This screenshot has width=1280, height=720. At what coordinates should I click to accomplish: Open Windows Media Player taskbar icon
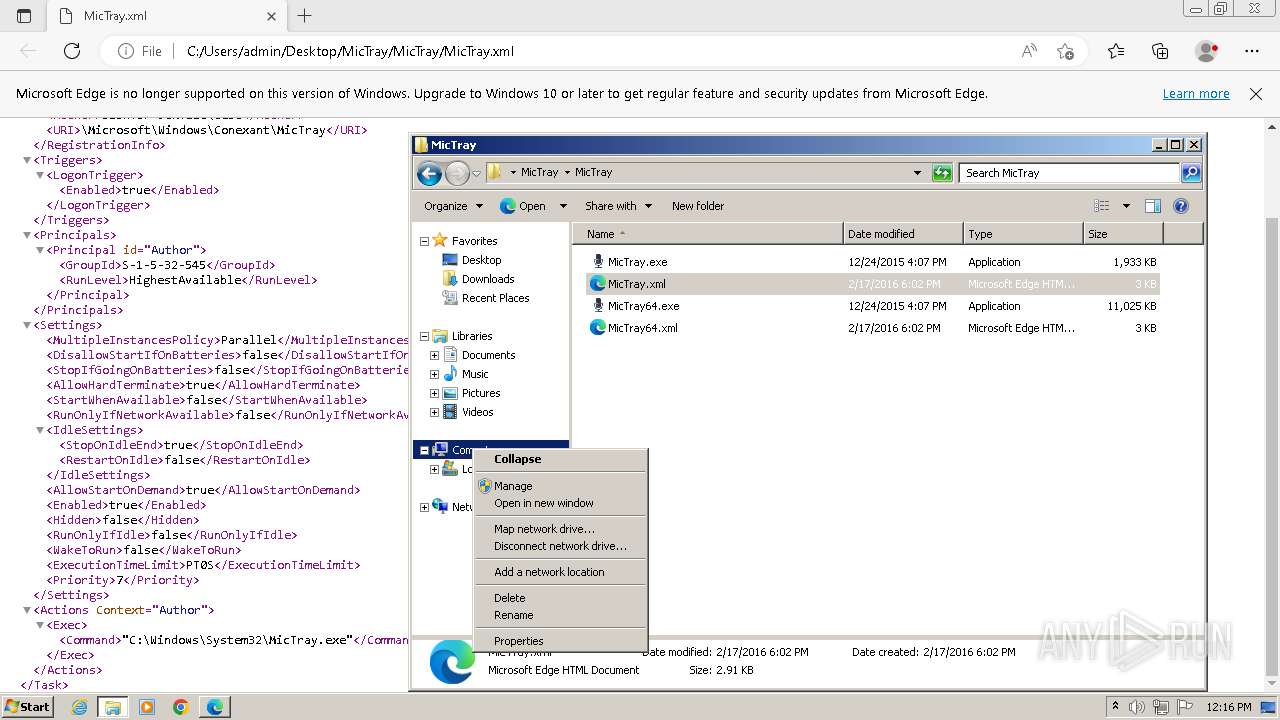[x=147, y=707]
